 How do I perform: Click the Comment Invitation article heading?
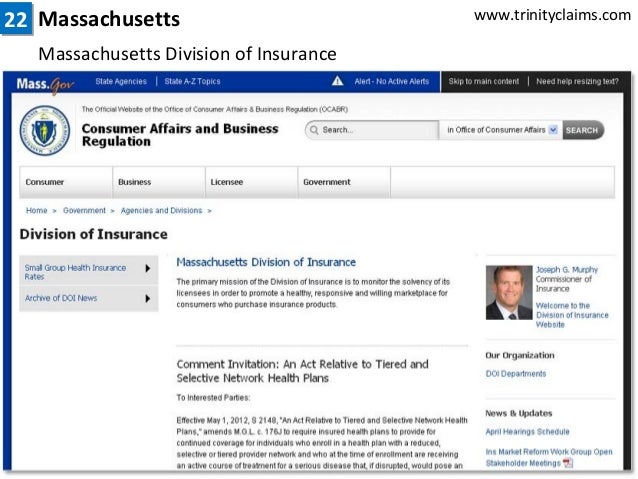point(302,371)
